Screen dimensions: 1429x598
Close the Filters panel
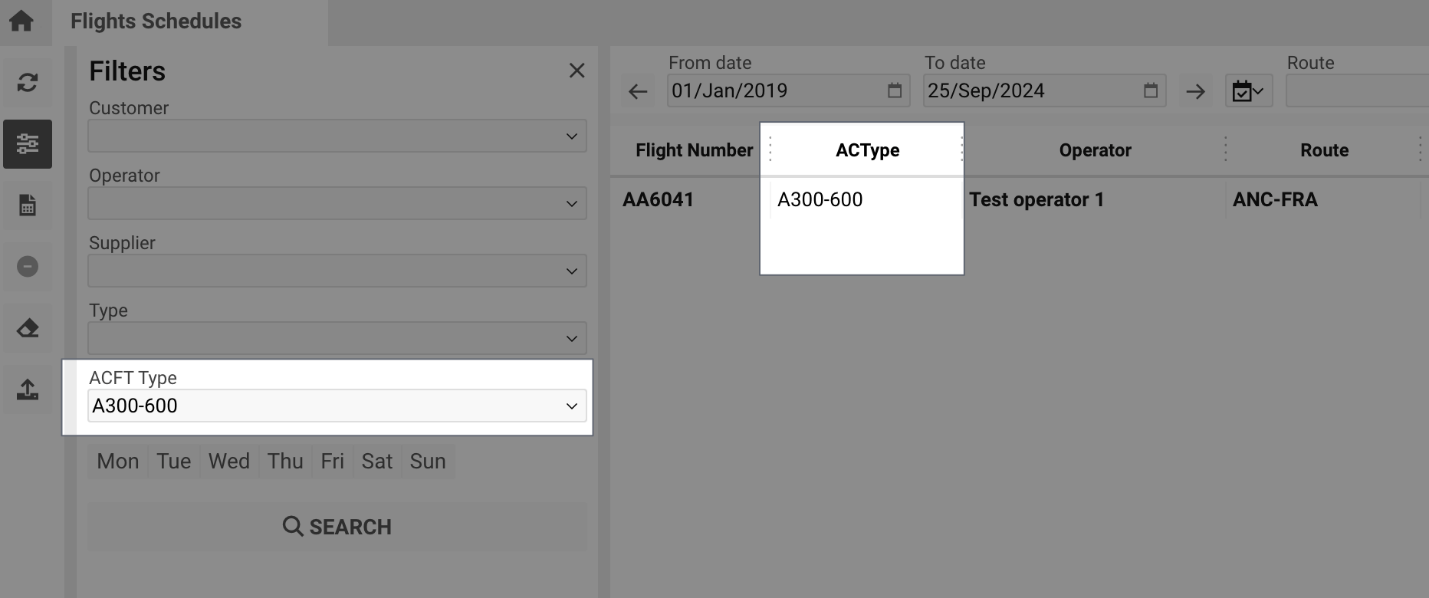[x=577, y=70]
